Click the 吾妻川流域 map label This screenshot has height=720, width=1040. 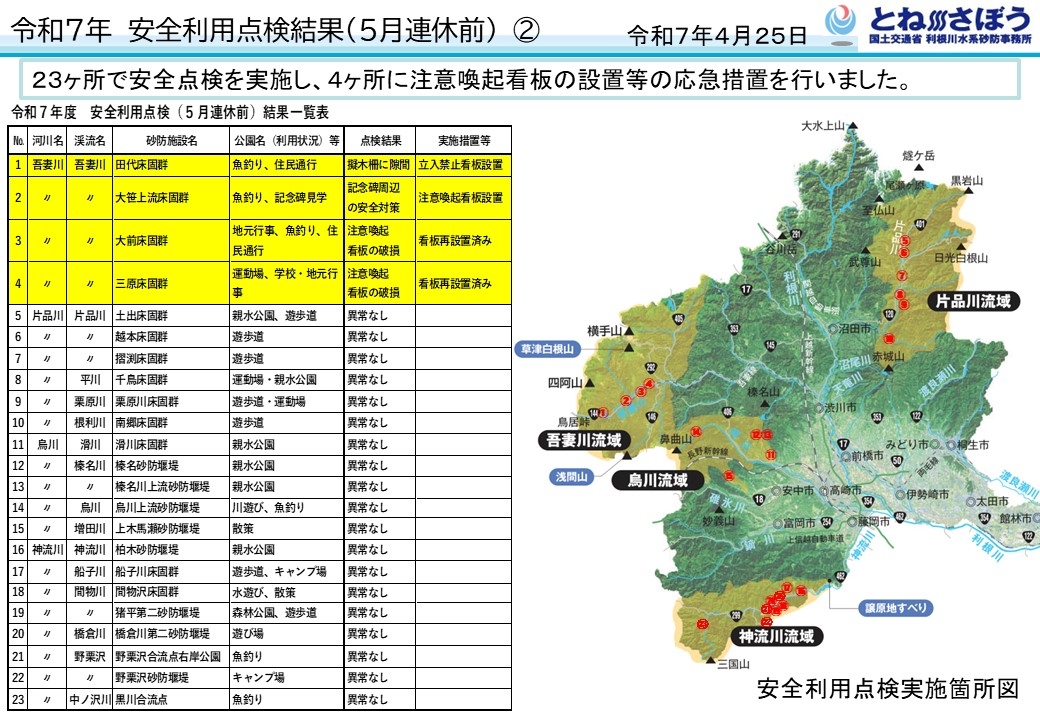[584, 440]
